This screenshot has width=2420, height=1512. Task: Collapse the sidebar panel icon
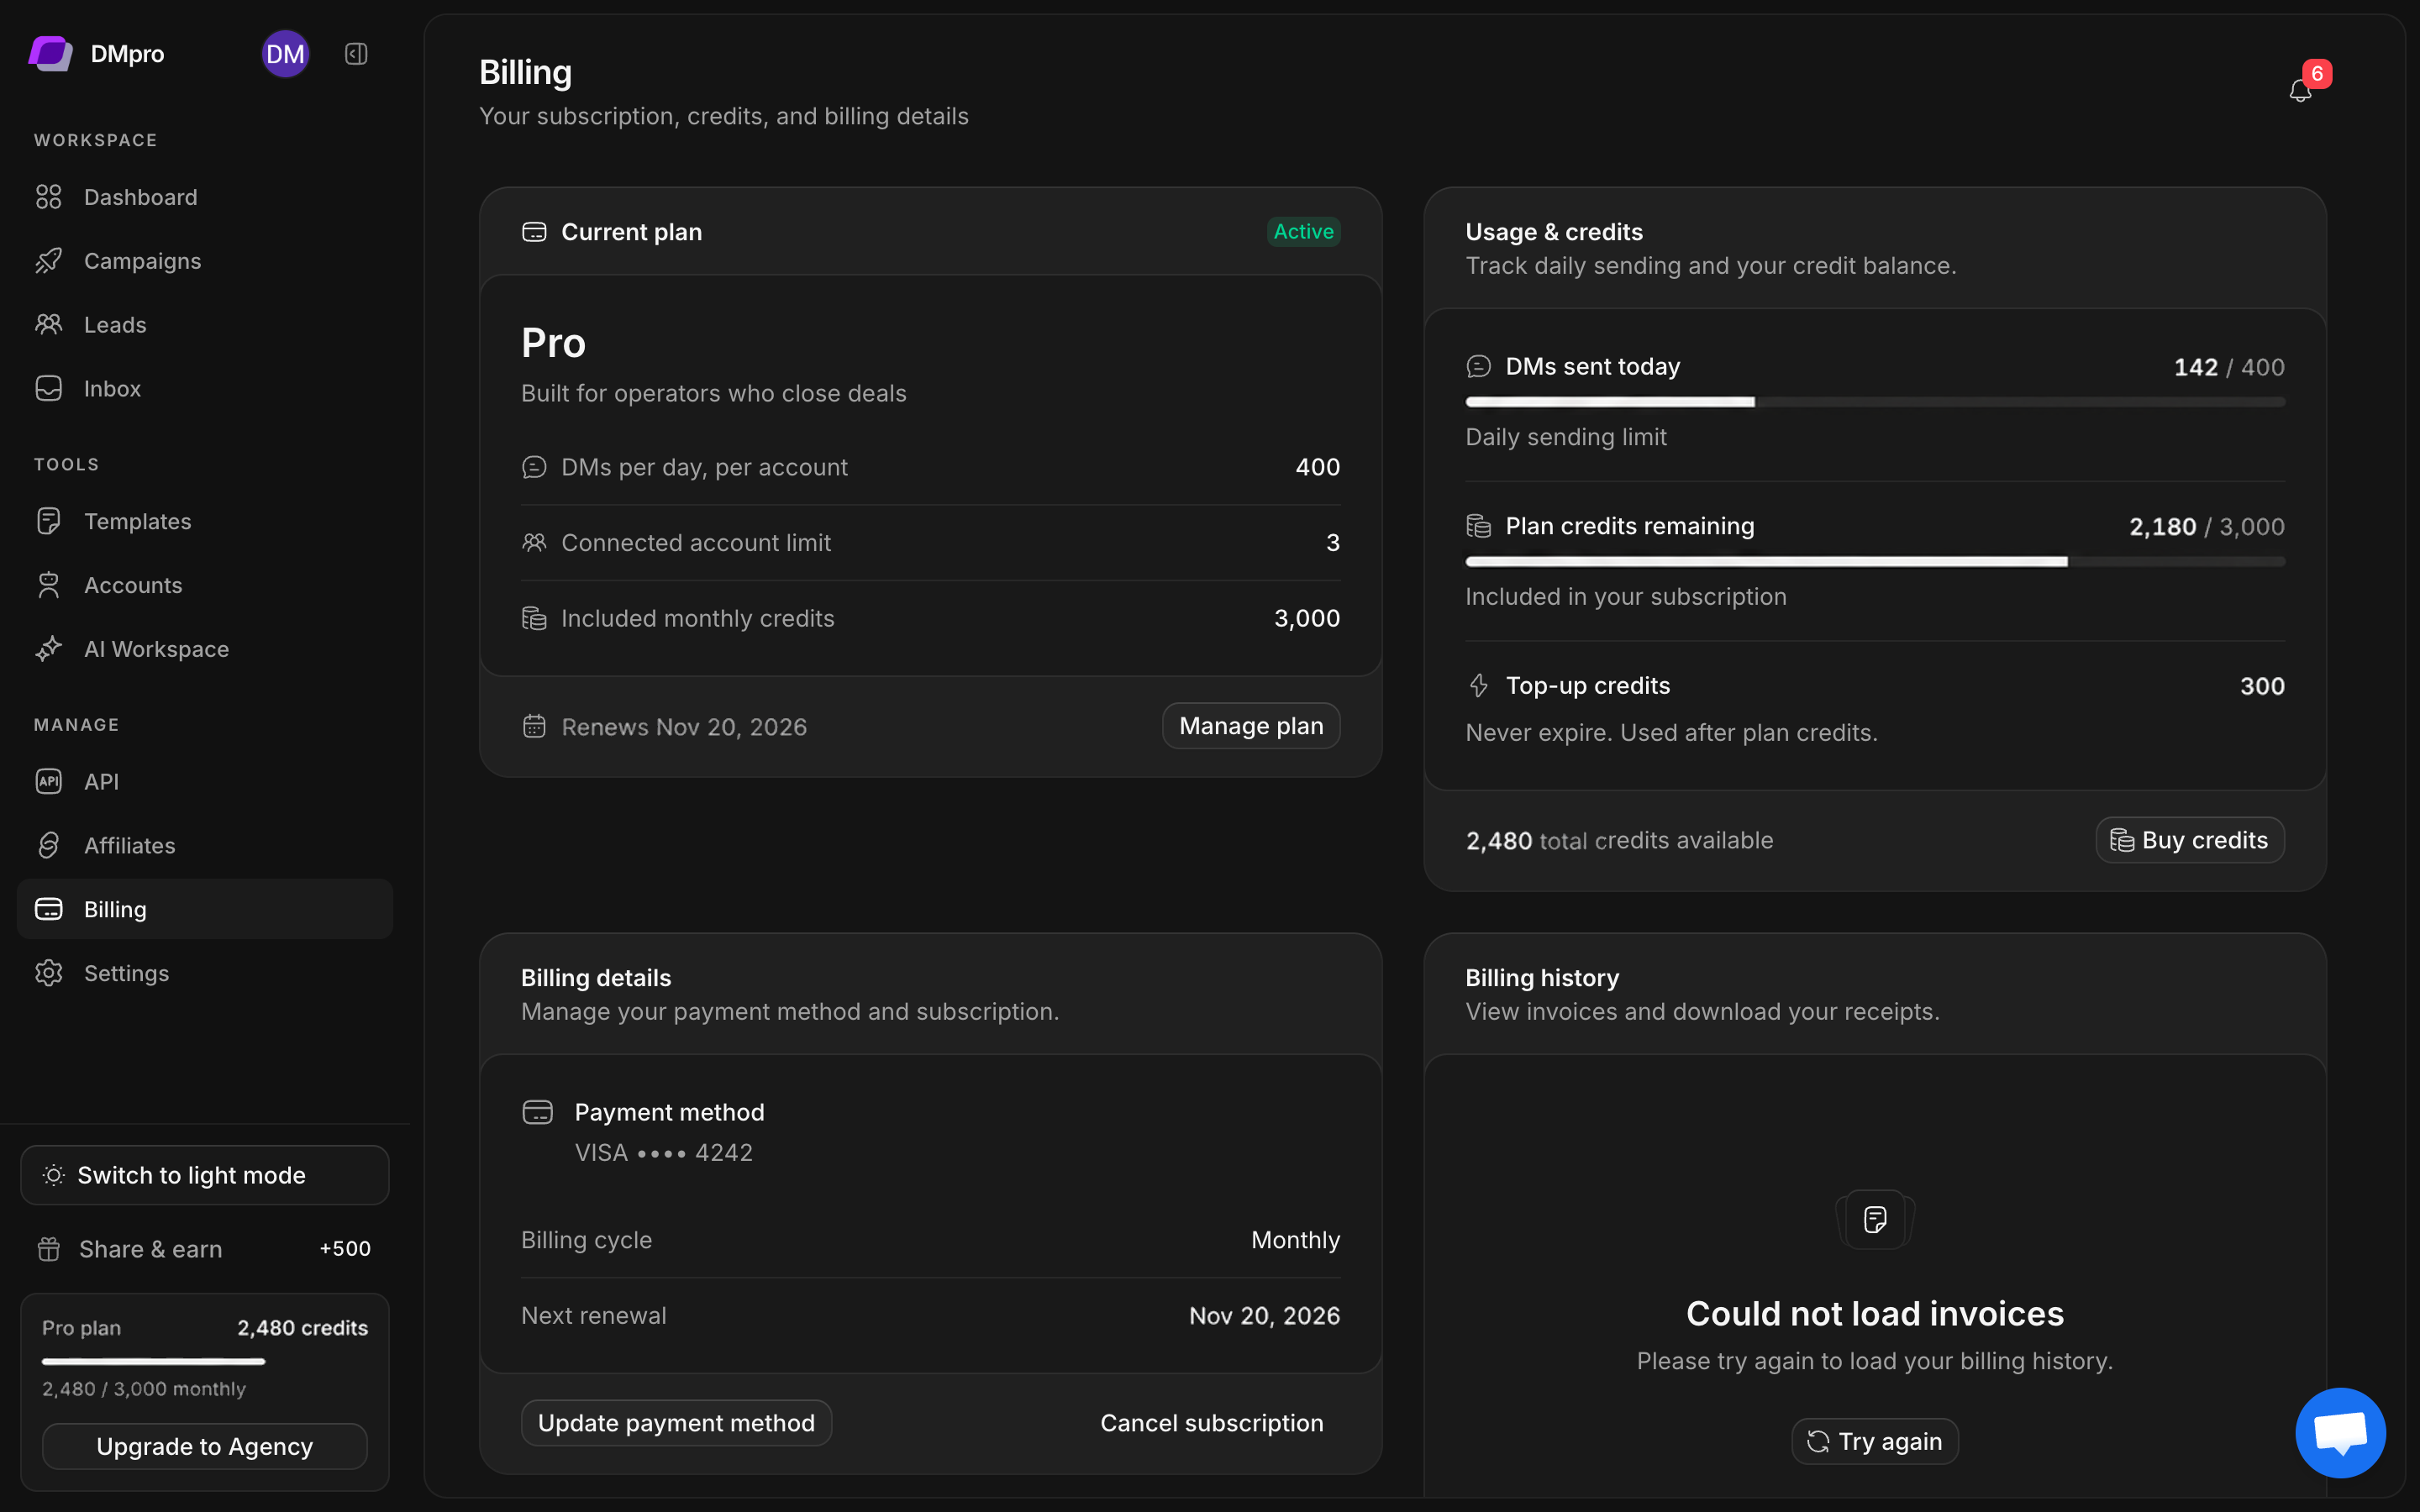click(x=356, y=54)
